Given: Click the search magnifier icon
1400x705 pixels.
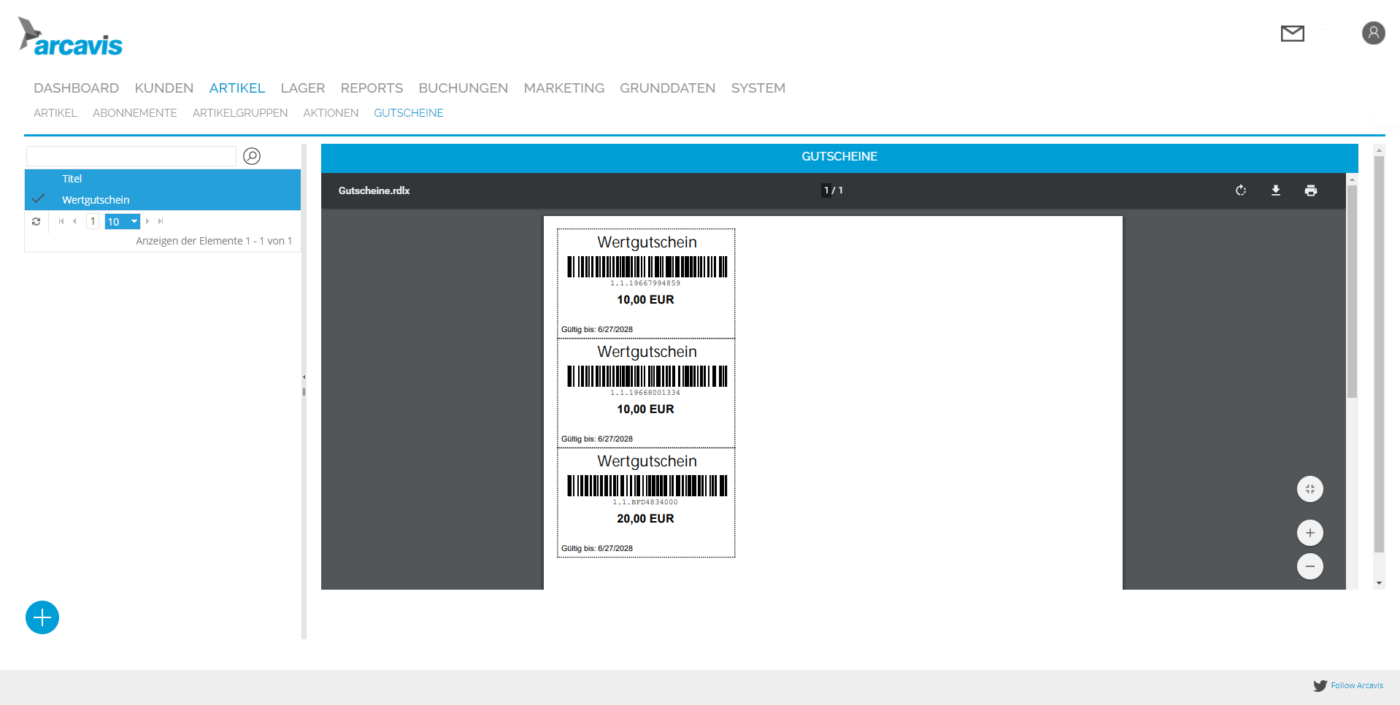Looking at the screenshot, I should 252,156.
